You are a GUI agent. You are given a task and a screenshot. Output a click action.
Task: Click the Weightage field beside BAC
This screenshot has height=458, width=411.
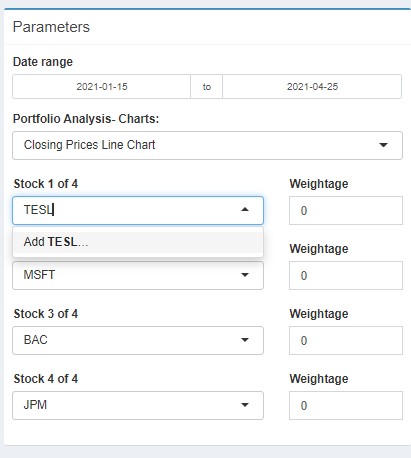pyautogui.click(x=346, y=340)
